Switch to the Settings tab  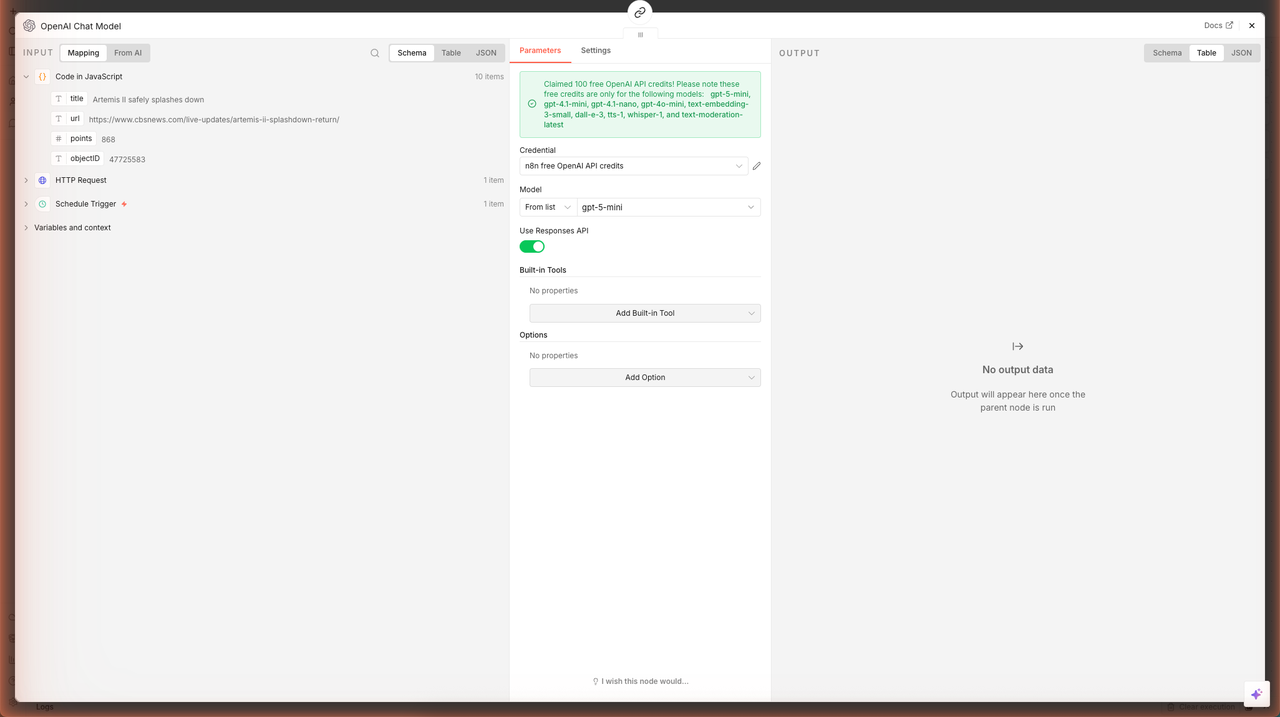pos(595,50)
